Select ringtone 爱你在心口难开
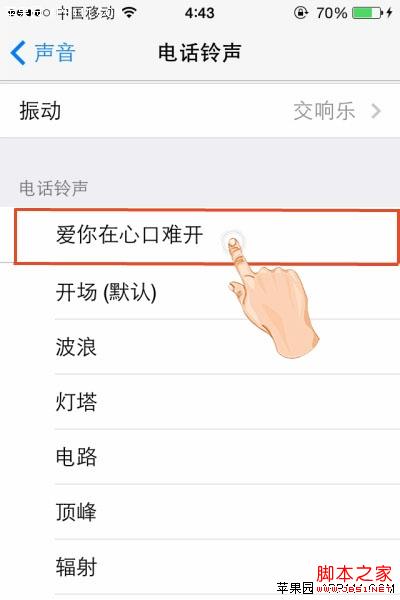 tap(206, 236)
